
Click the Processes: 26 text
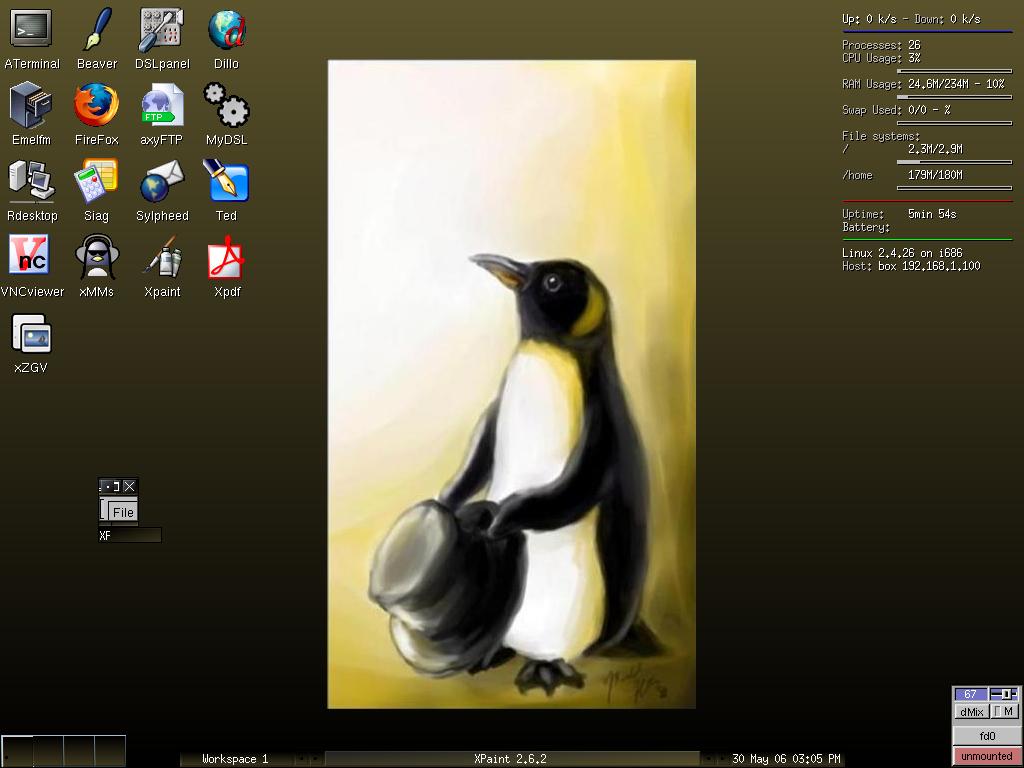click(x=881, y=45)
